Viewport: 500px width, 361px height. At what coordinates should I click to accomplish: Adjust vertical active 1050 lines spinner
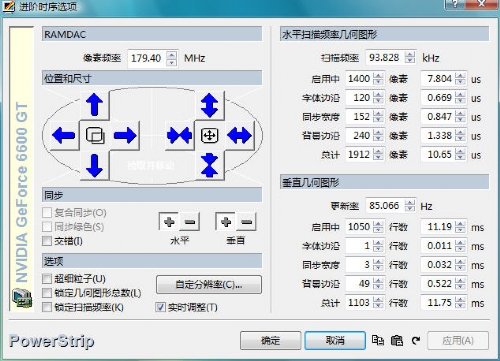[378, 227]
